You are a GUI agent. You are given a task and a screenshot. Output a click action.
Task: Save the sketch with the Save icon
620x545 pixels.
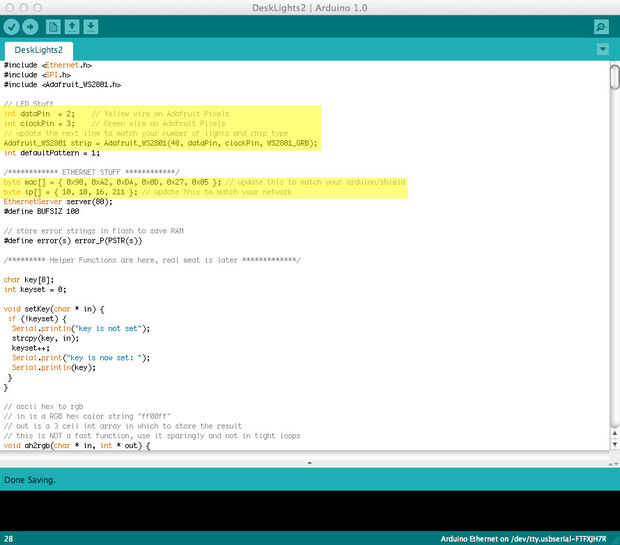[91, 27]
